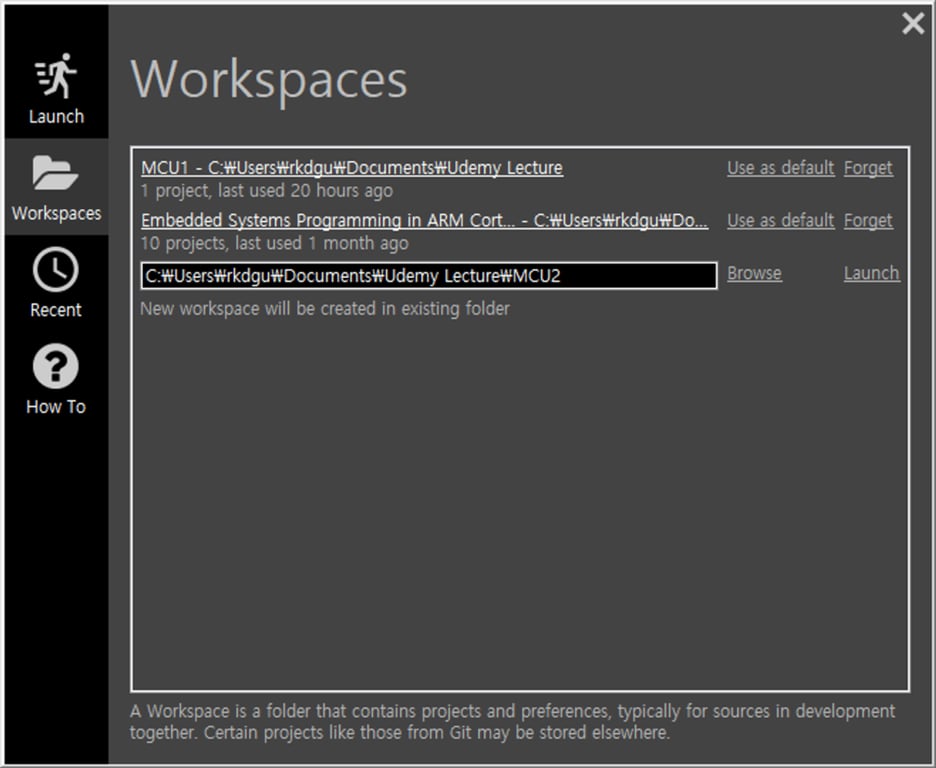Set MCU1 as the default workspace

[780, 167]
